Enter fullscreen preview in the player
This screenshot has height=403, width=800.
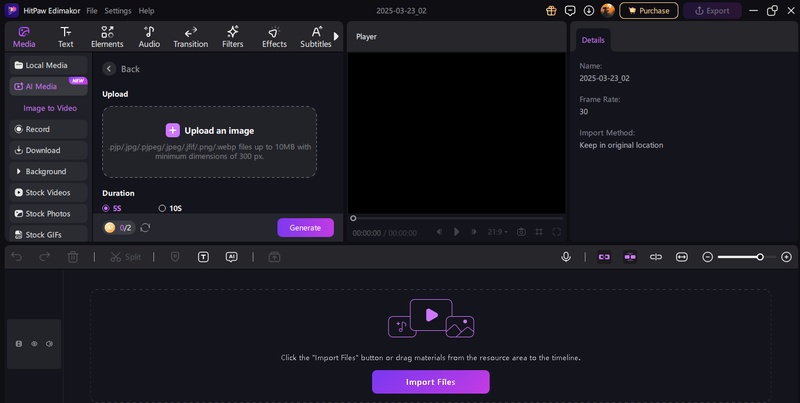[x=557, y=232]
